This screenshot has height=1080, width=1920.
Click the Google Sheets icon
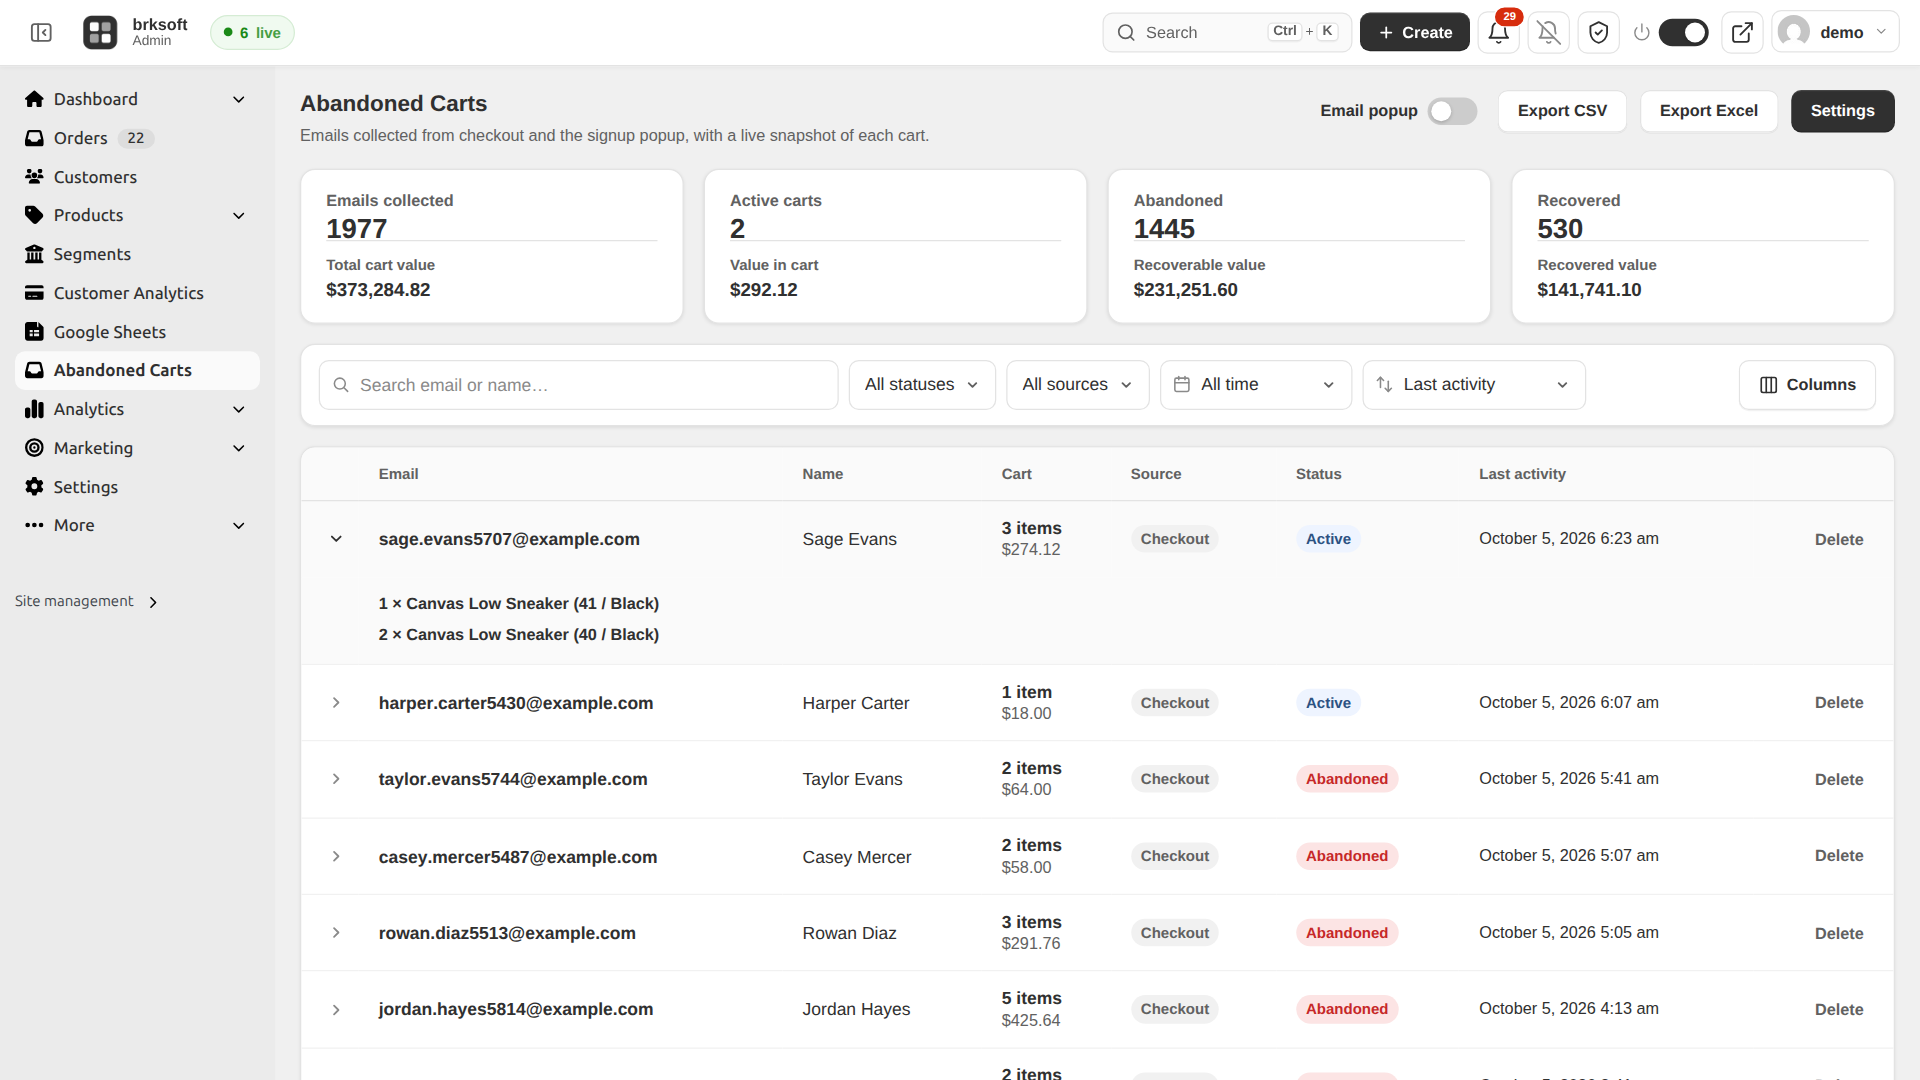(34, 332)
